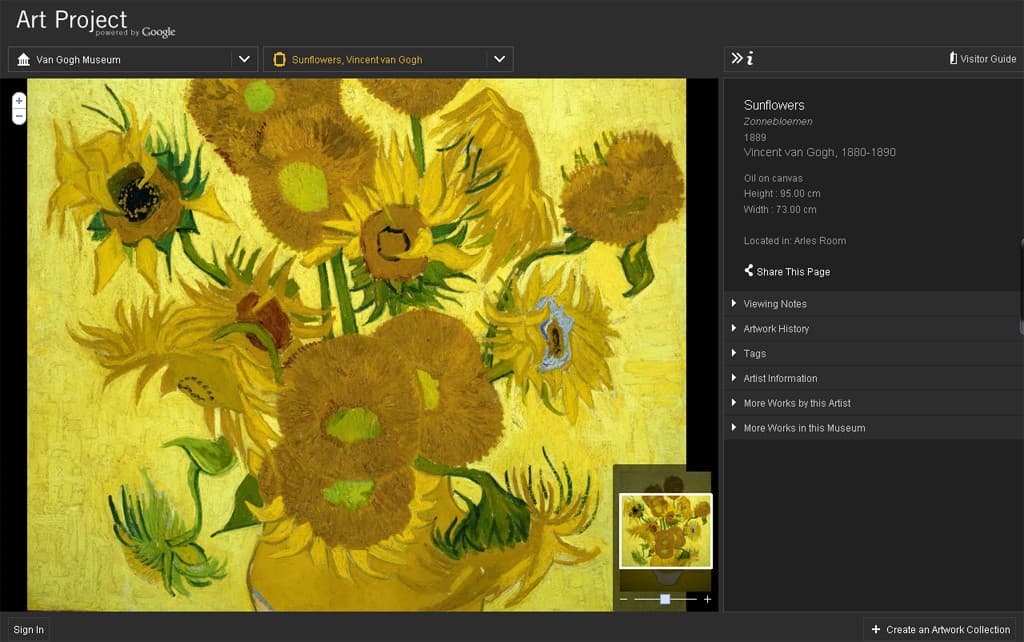Screen dimensions: 1024x642
Task: Click the Sunflowers navigator thumbnail
Action: click(x=665, y=531)
